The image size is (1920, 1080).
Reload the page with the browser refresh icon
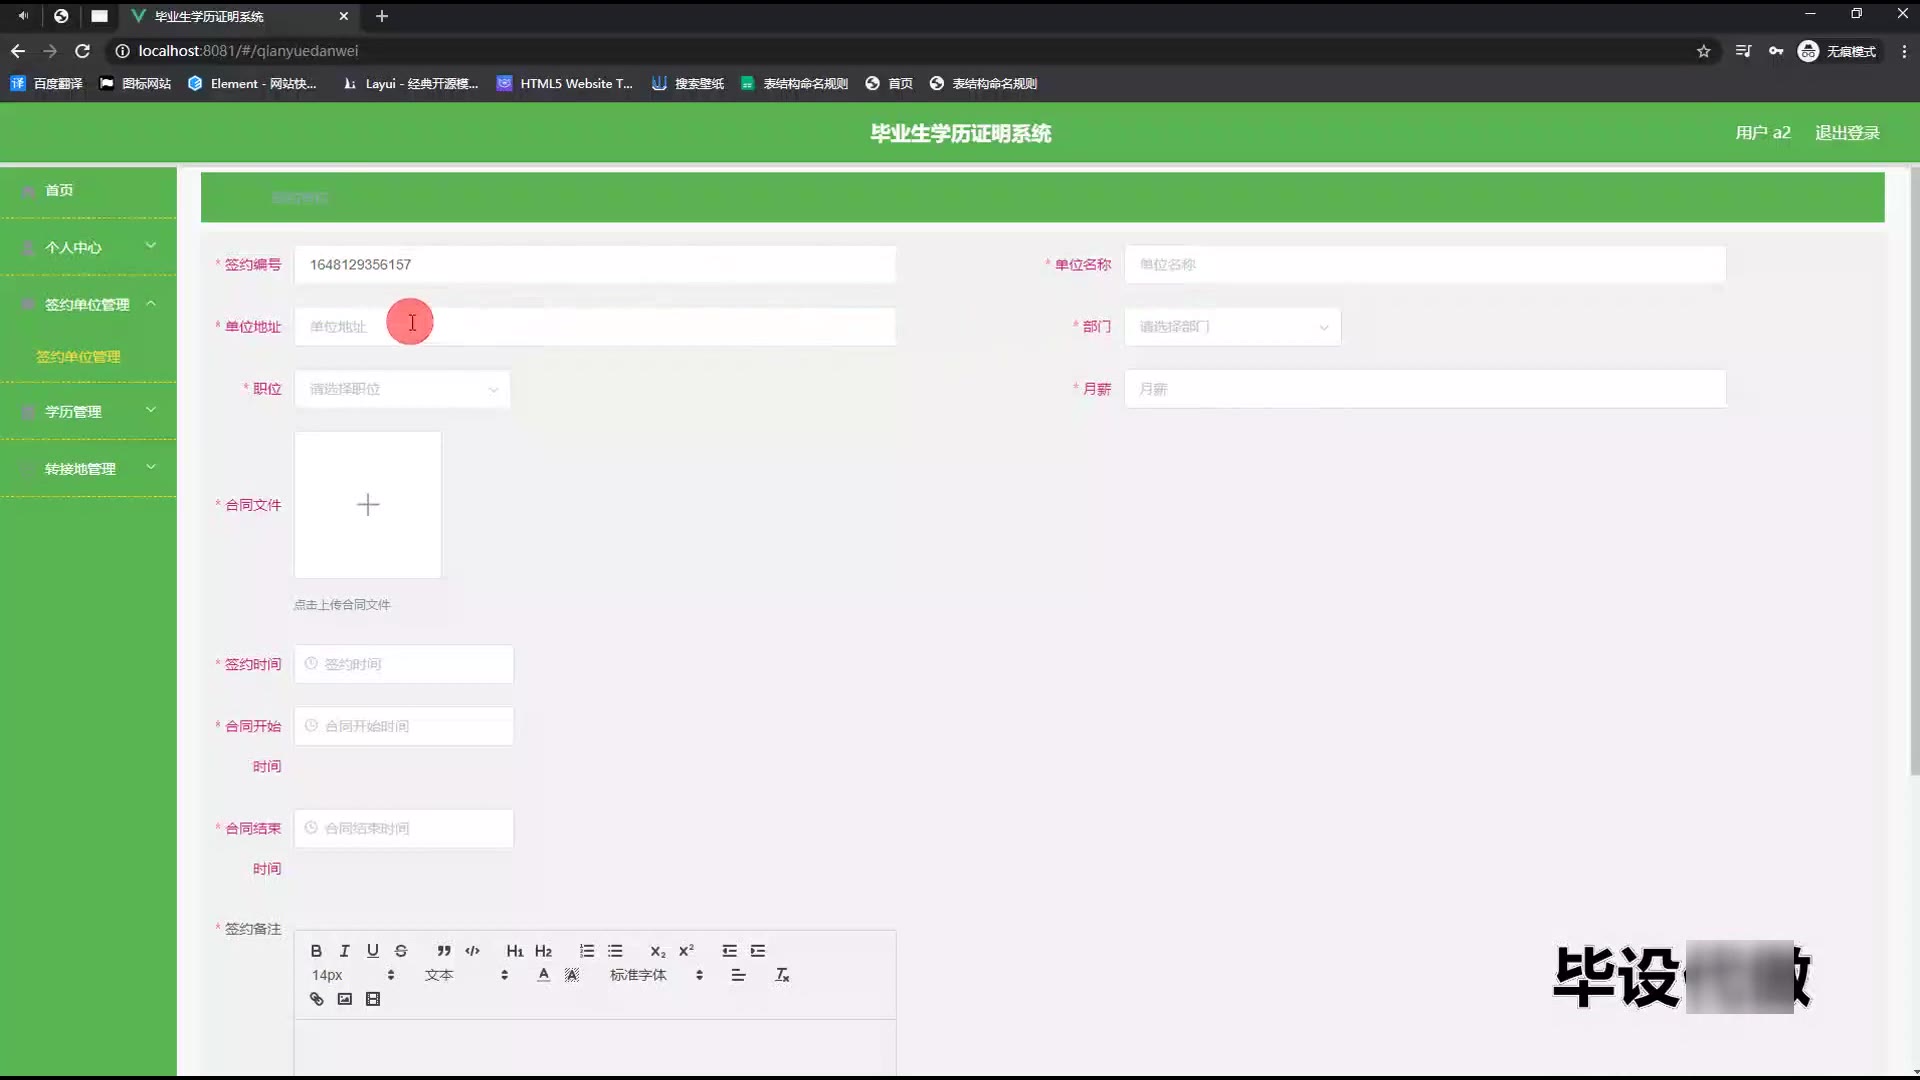pos(83,51)
